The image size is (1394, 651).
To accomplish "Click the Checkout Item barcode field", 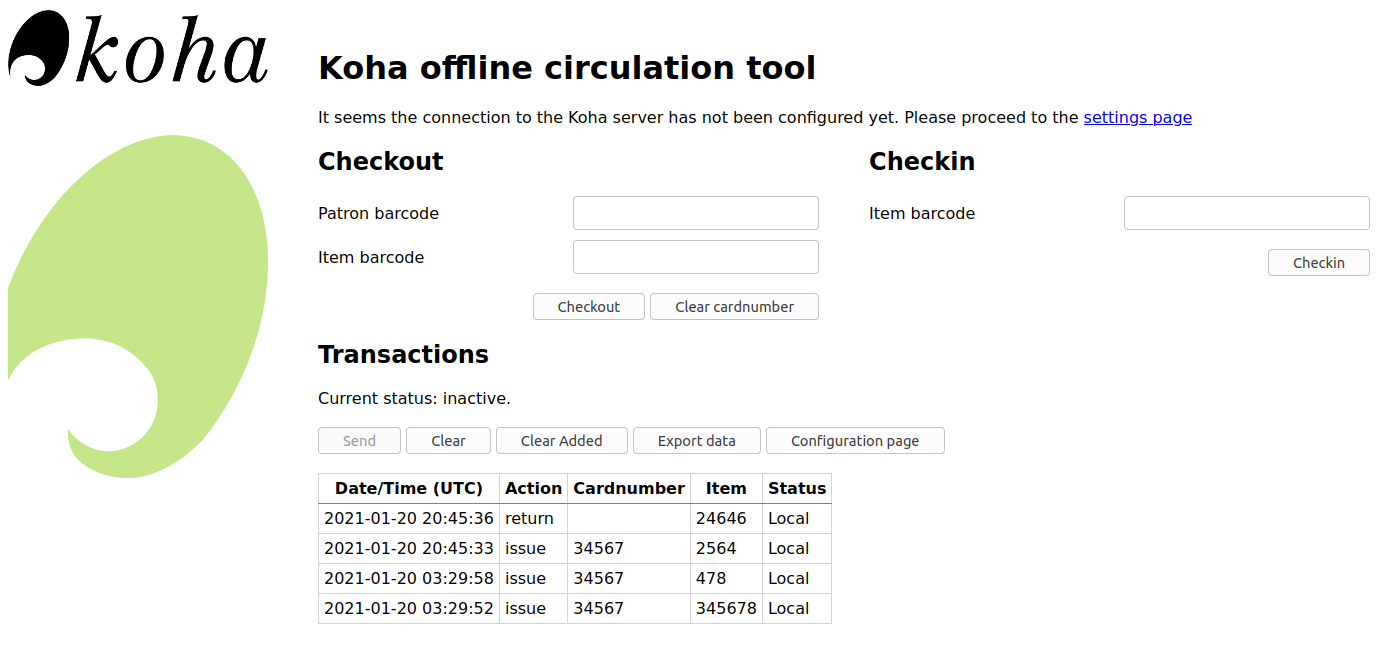I will click(695, 257).
